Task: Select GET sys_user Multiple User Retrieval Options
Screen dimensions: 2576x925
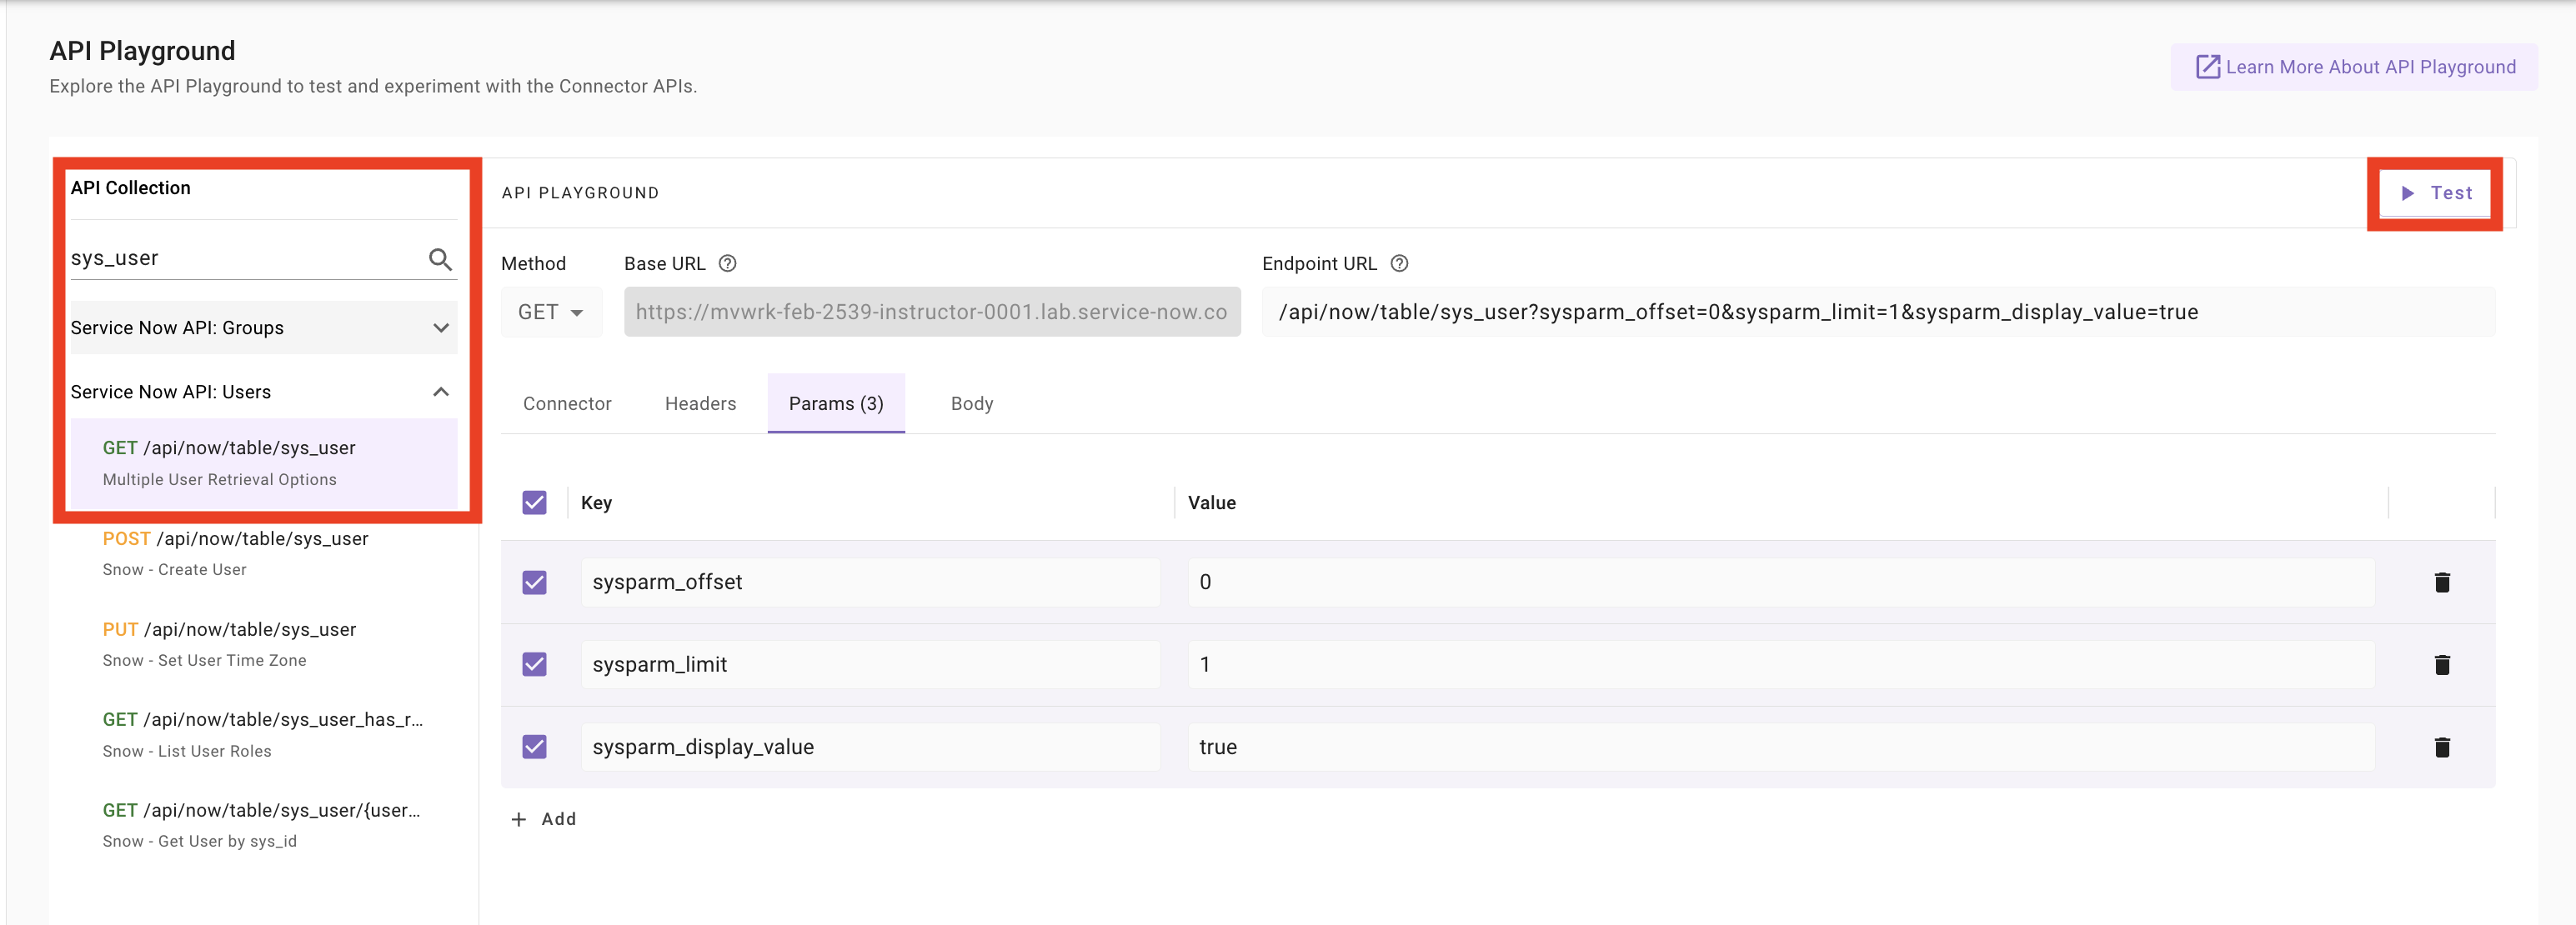Action: point(263,463)
